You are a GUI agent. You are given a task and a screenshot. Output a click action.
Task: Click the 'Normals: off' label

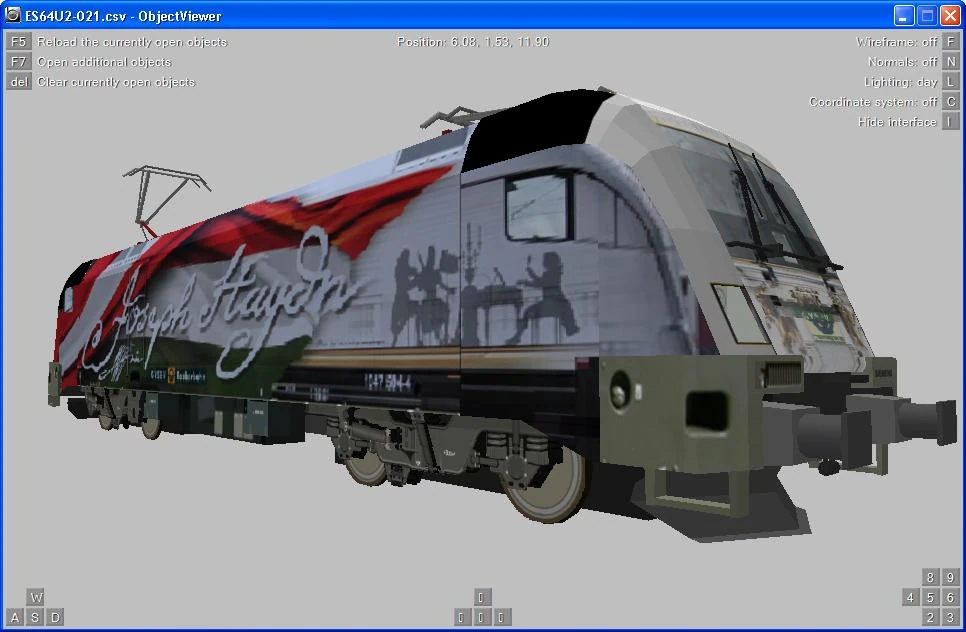pos(903,62)
